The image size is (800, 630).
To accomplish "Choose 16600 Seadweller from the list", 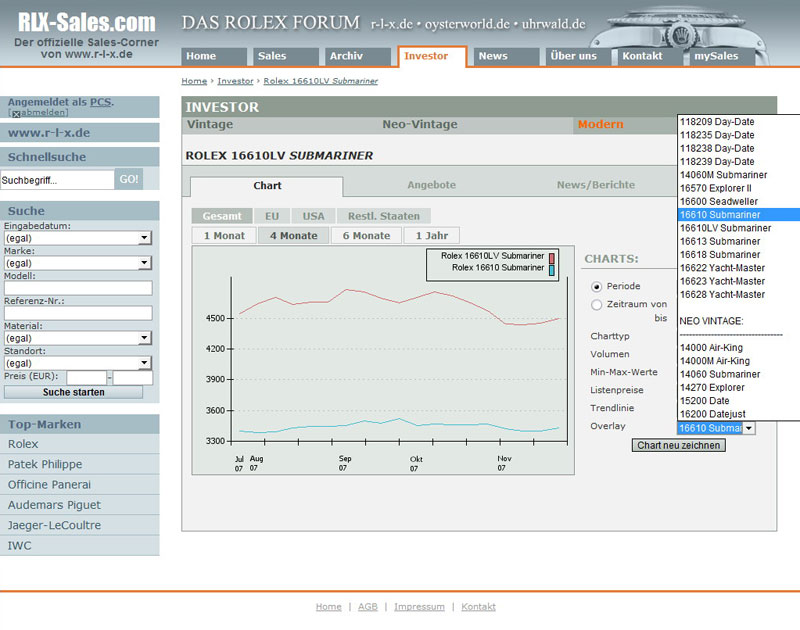I will click(x=718, y=201).
